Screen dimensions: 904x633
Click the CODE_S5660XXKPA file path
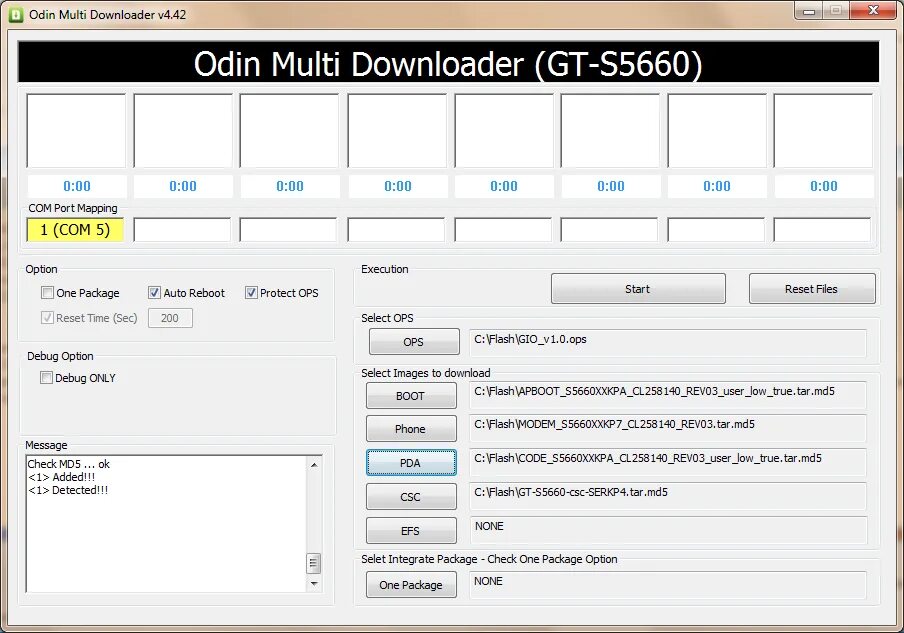click(x=668, y=462)
